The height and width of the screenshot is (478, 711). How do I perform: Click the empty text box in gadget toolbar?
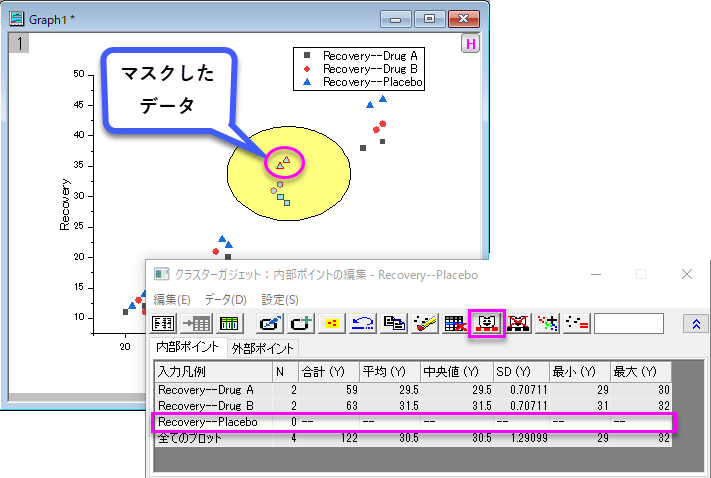(629, 323)
